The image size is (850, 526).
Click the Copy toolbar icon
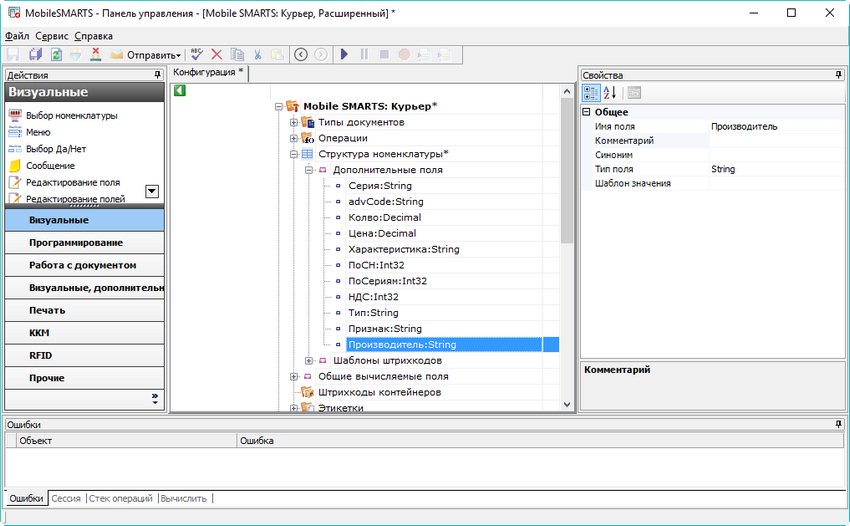pyautogui.click(x=237, y=54)
